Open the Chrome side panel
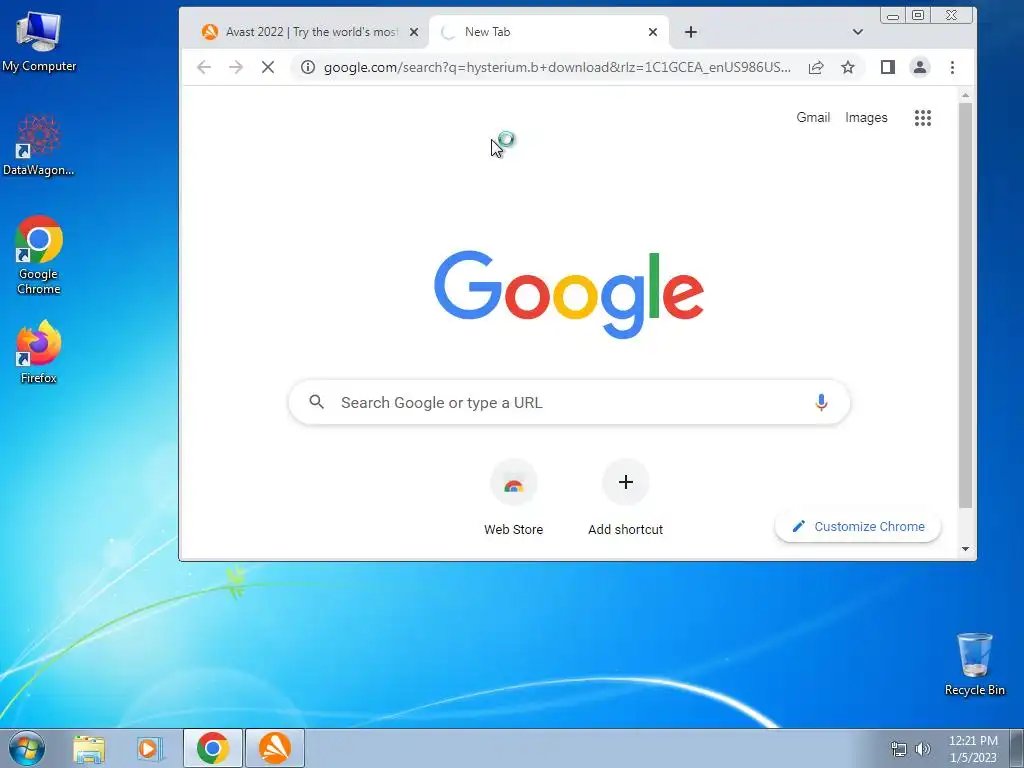 (888, 67)
